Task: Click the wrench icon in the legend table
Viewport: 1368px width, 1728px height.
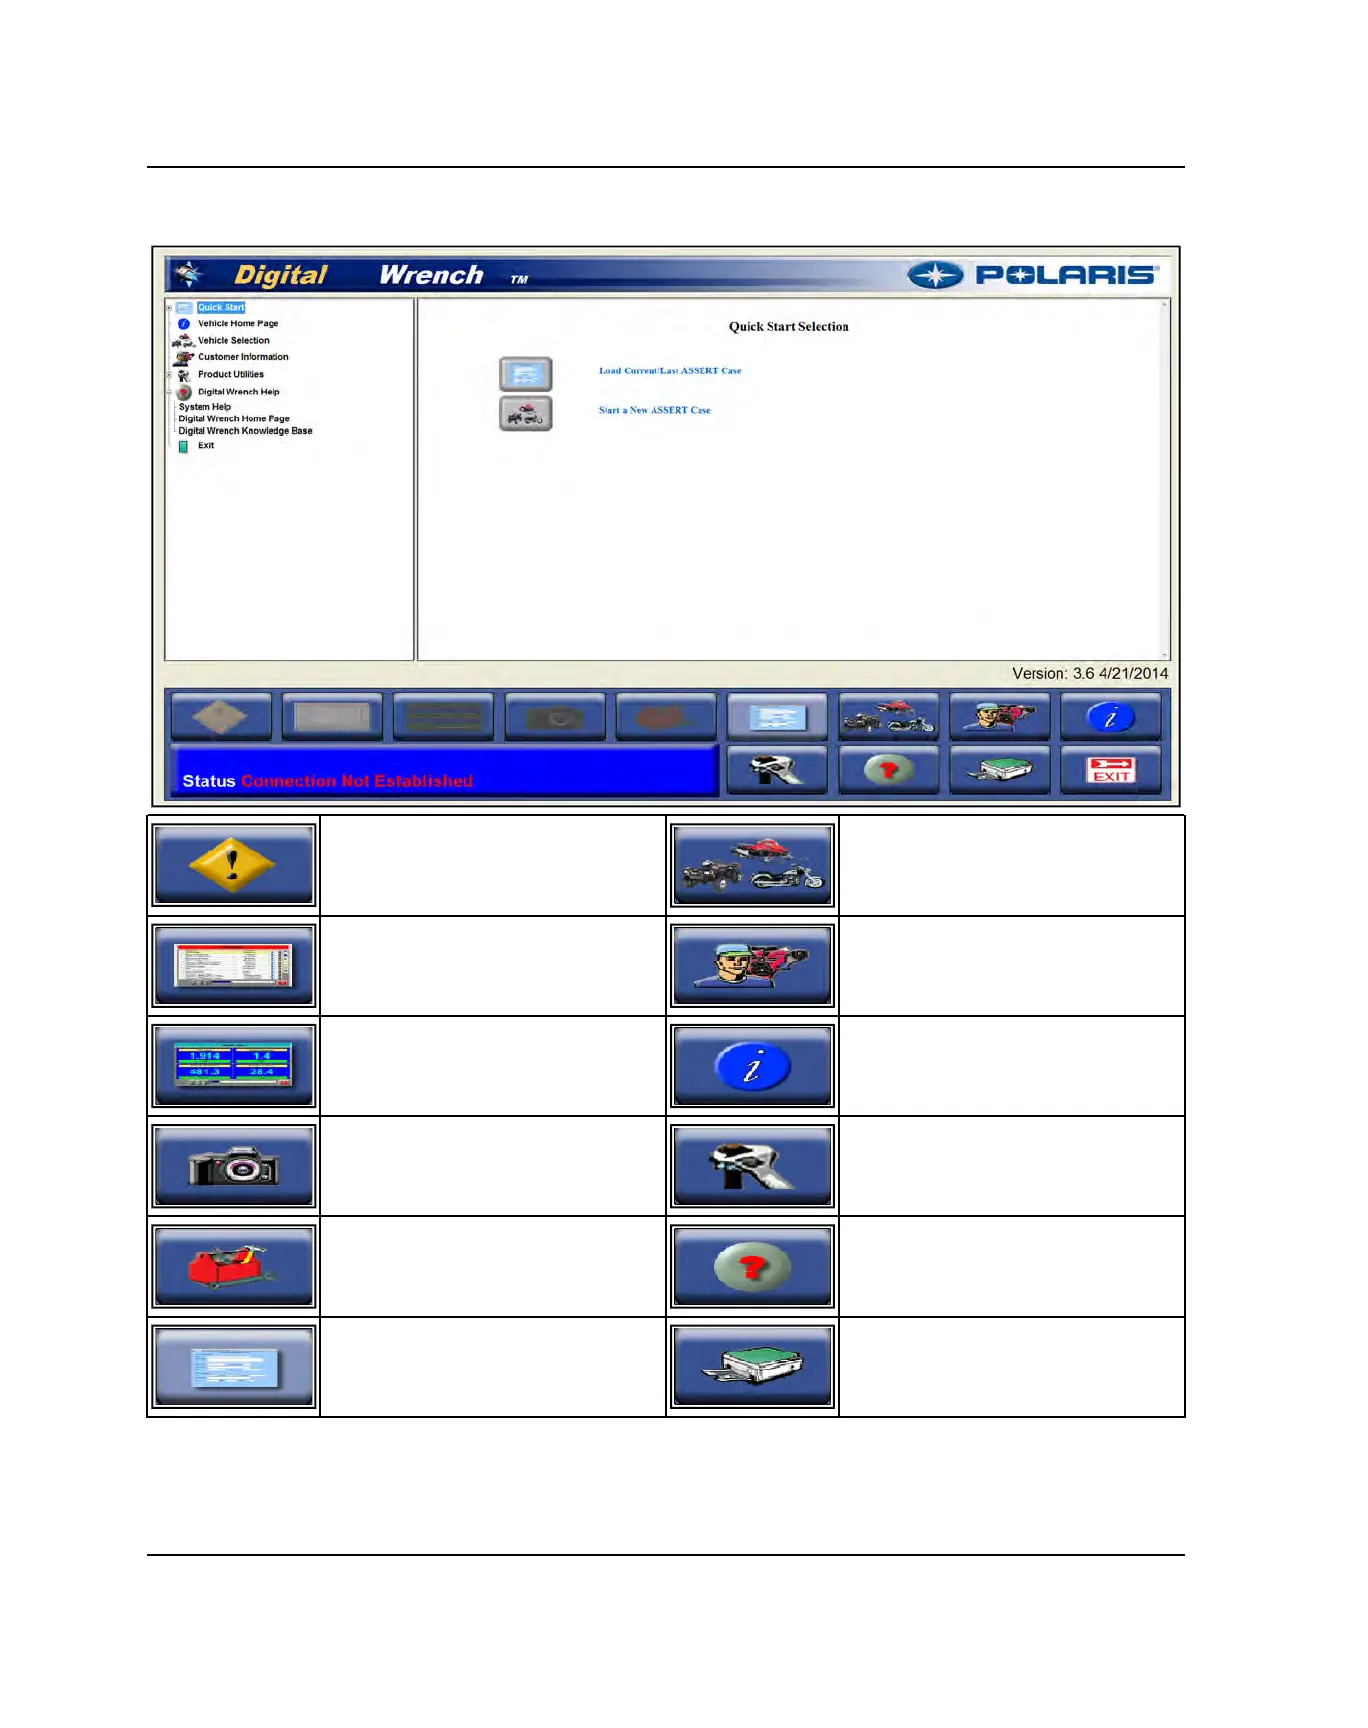Action: click(x=753, y=1166)
